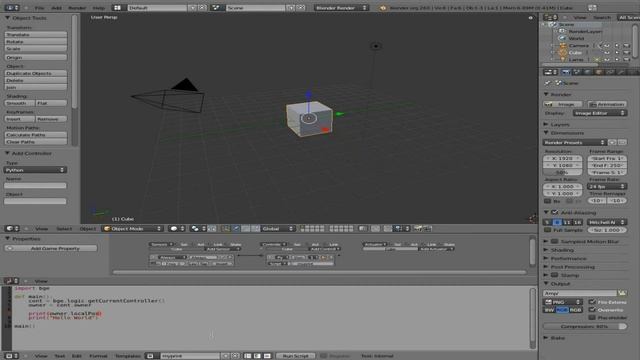
Task: Click the Run Script button
Action: pos(296,356)
